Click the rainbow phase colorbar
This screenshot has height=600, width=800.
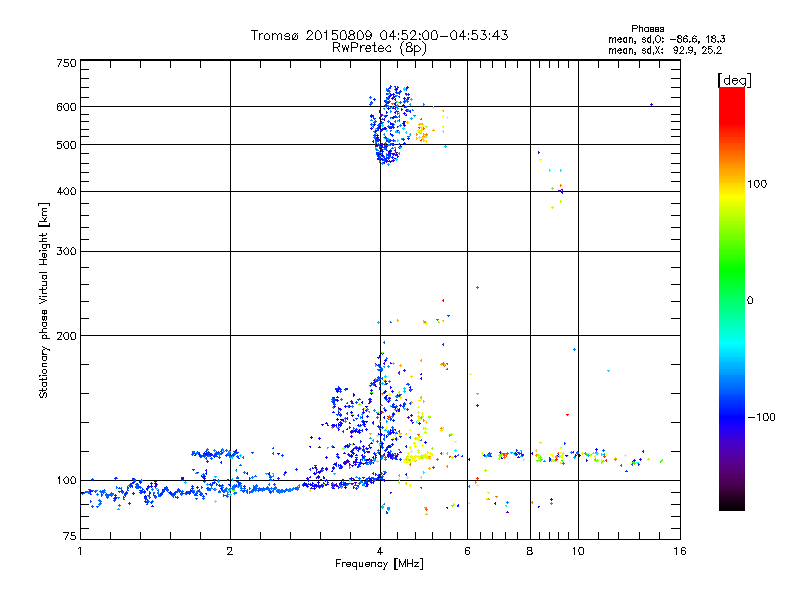732,299
